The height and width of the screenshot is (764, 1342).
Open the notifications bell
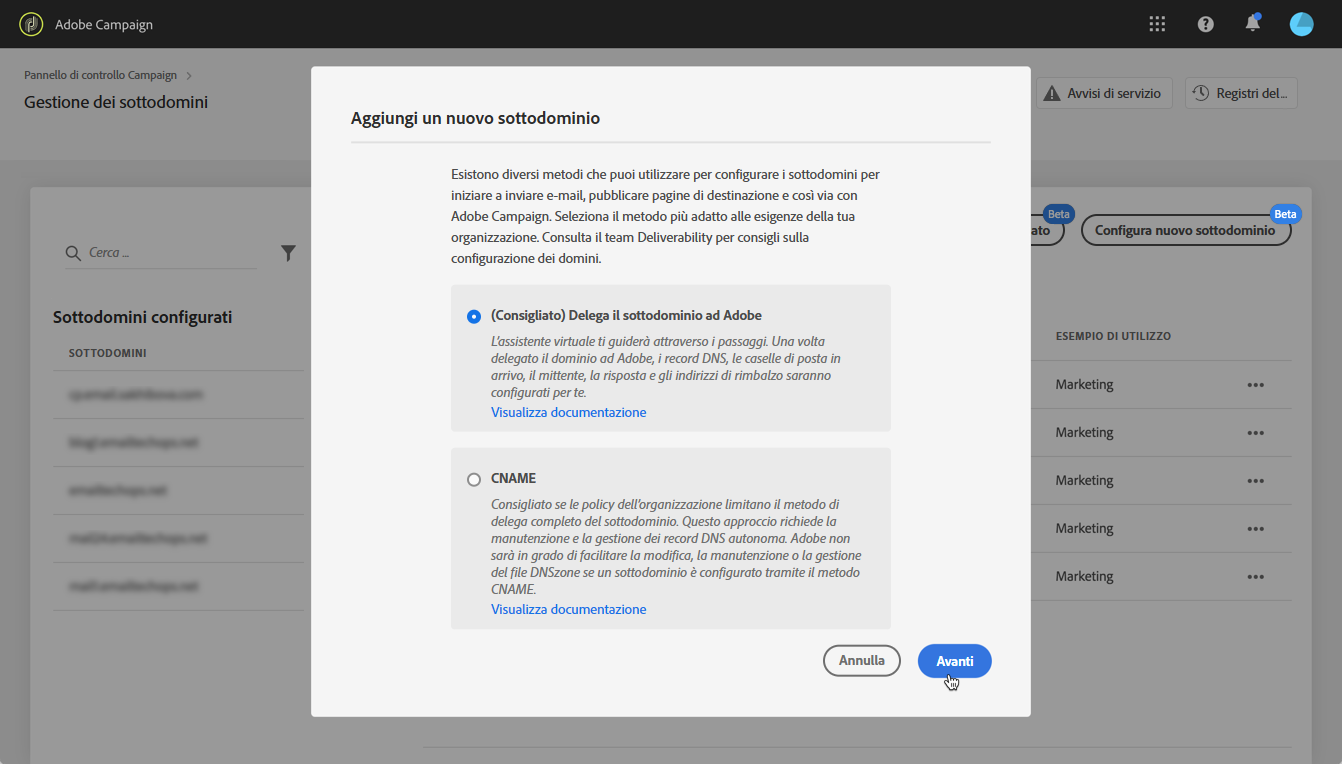click(x=1253, y=23)
